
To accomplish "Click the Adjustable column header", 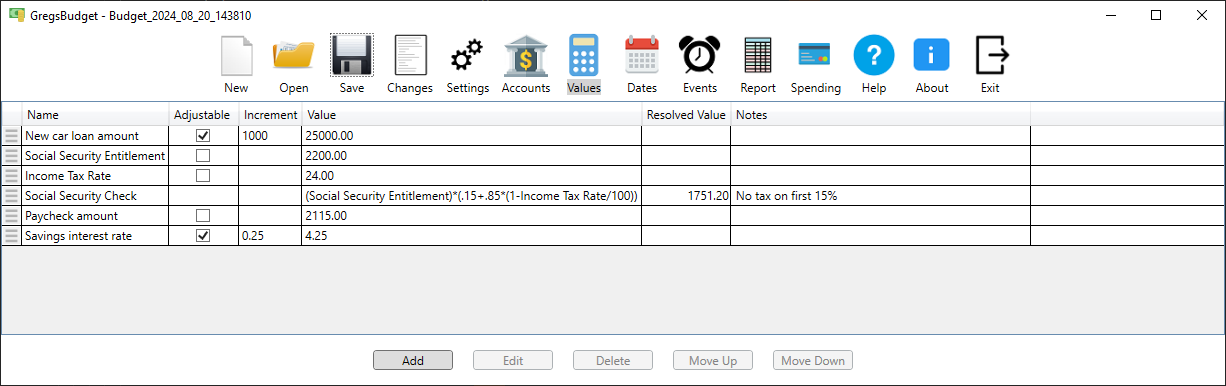I will click(203, 115).
